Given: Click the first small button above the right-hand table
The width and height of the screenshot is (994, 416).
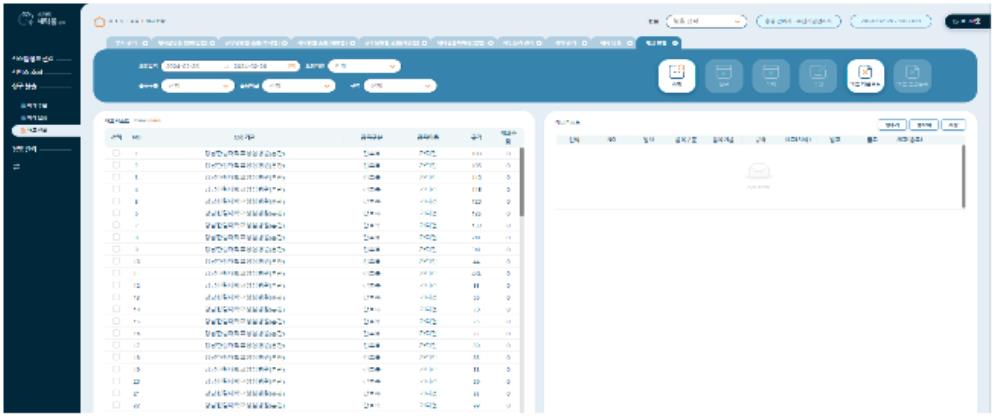Looking at the screenshot, I should 893,125.
